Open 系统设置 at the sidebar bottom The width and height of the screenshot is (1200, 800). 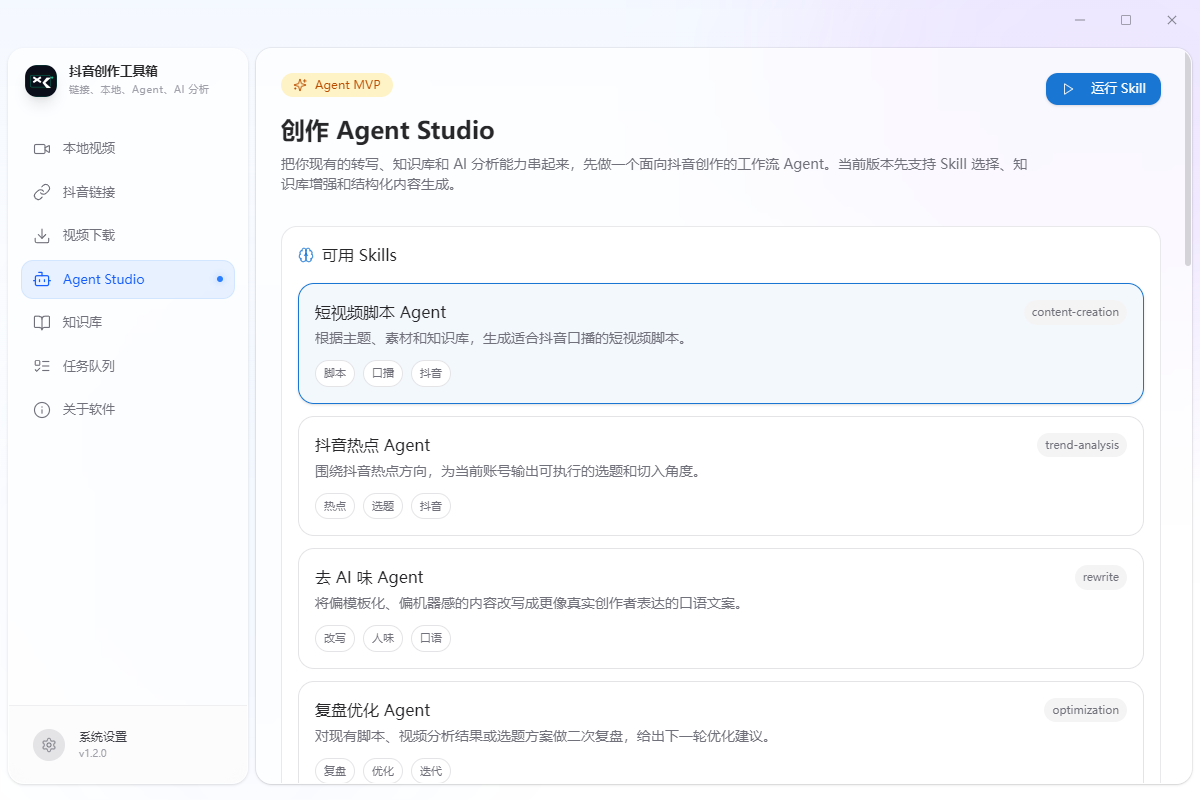coord(128,745)
